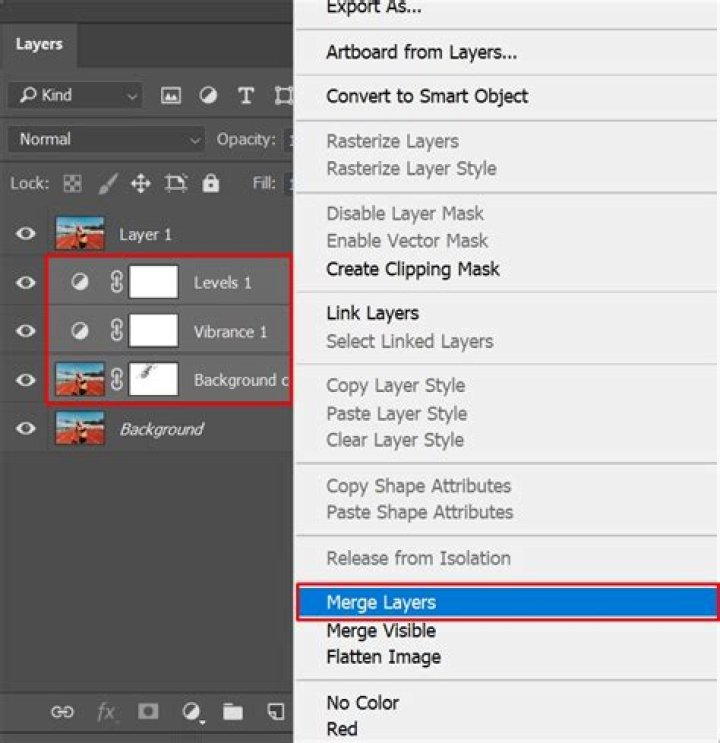The image size is (720, 743).
Task: Hide Background copy layer eye
Action: tap(26, 380)
